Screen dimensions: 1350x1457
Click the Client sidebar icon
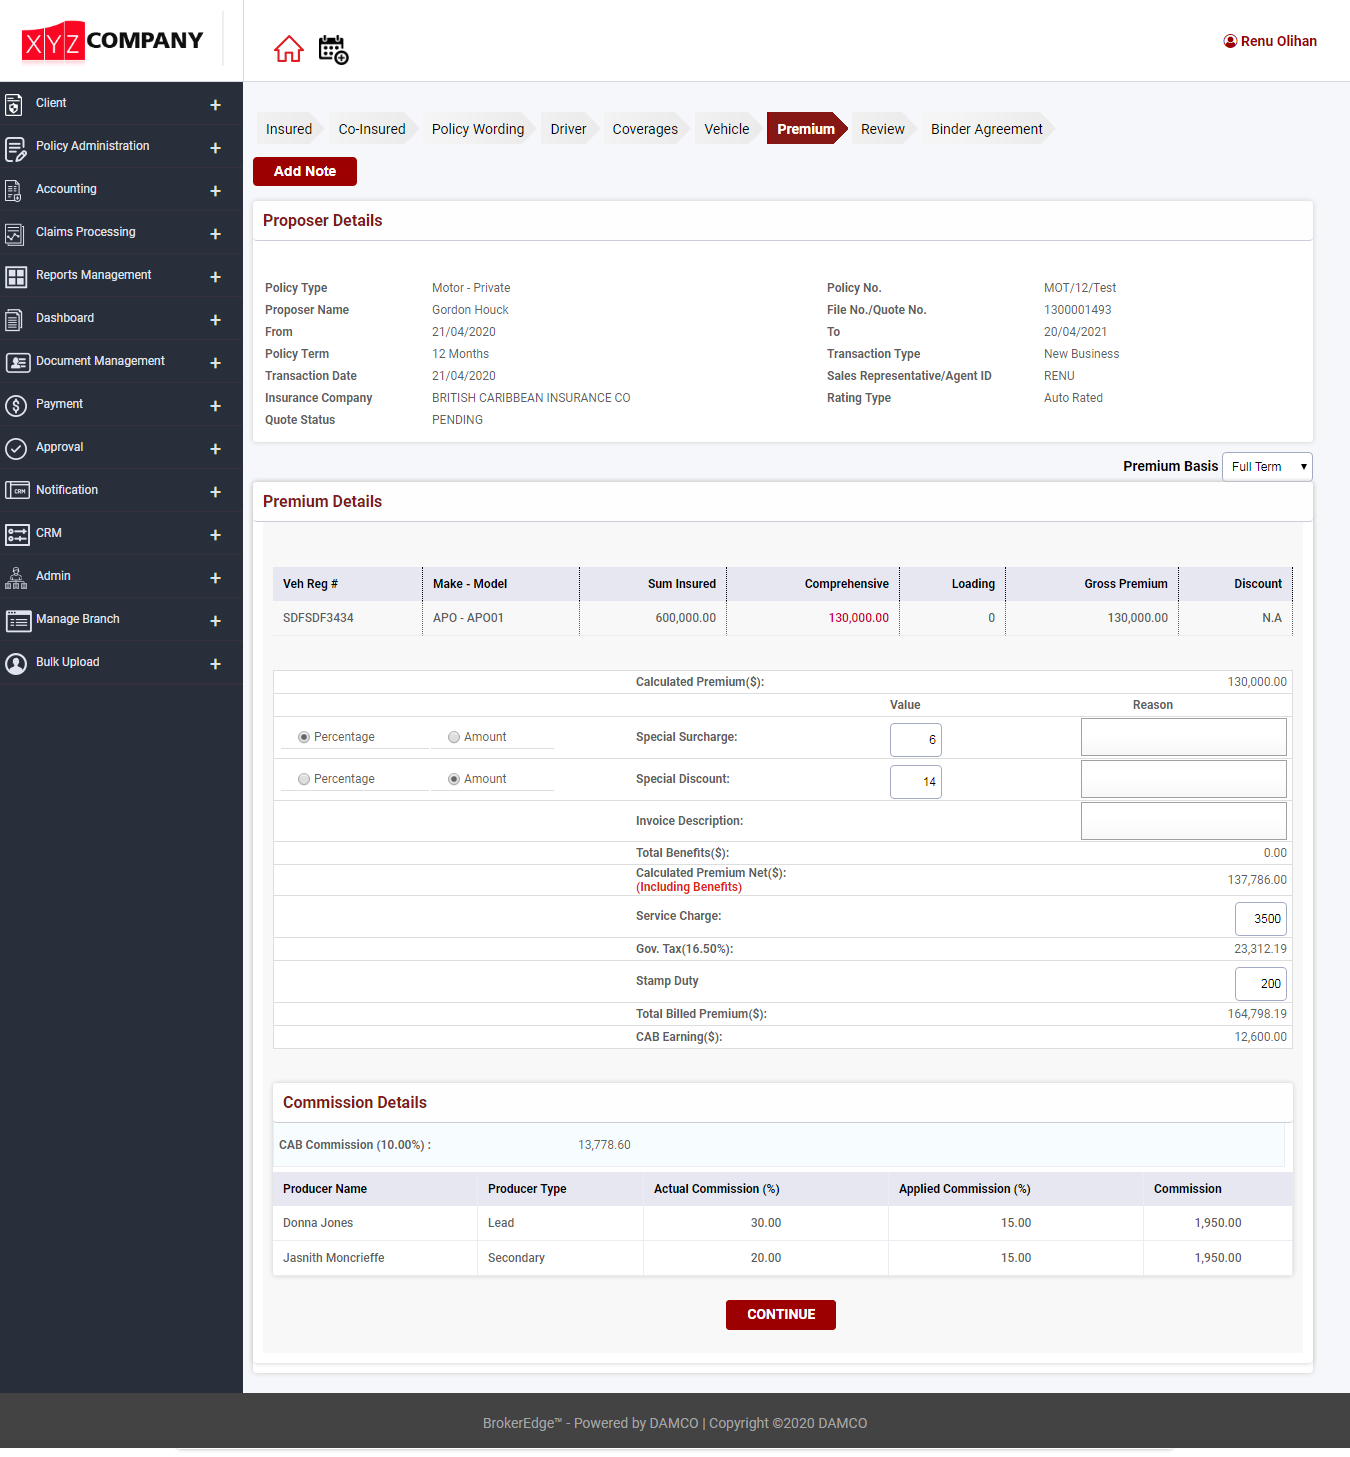(14, 105)
